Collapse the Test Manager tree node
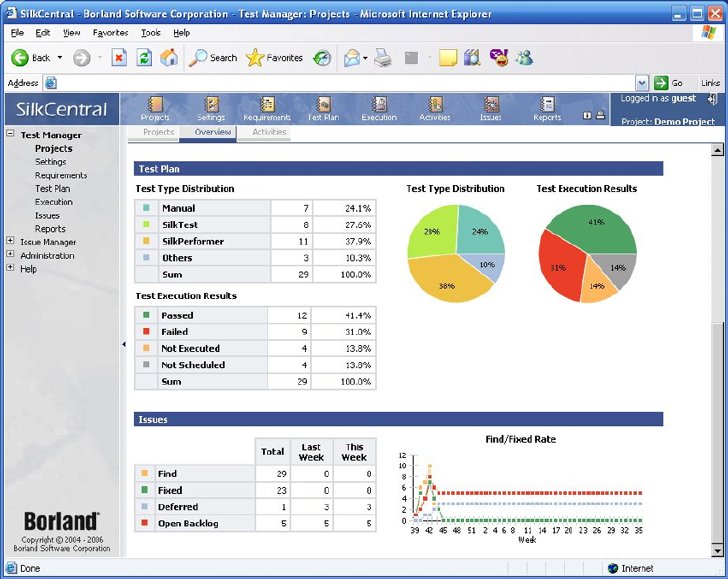The height and width of the screenshot is (579, 728). pyautogui.click(x=10, y=133)
